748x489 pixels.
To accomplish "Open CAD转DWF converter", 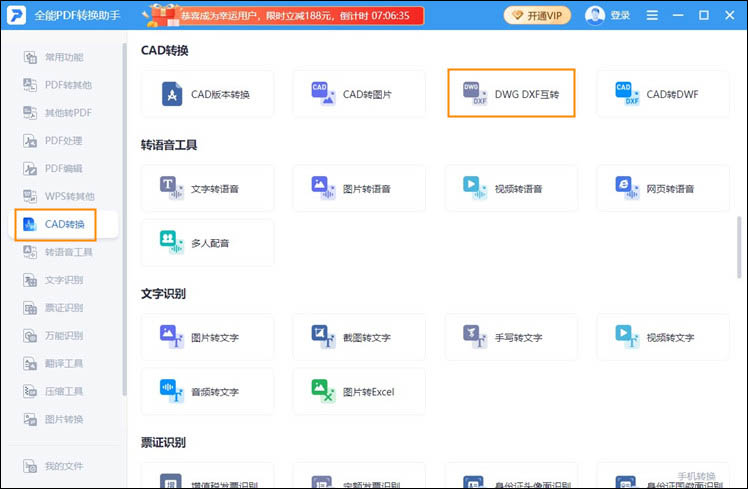I will pos(663,94).
